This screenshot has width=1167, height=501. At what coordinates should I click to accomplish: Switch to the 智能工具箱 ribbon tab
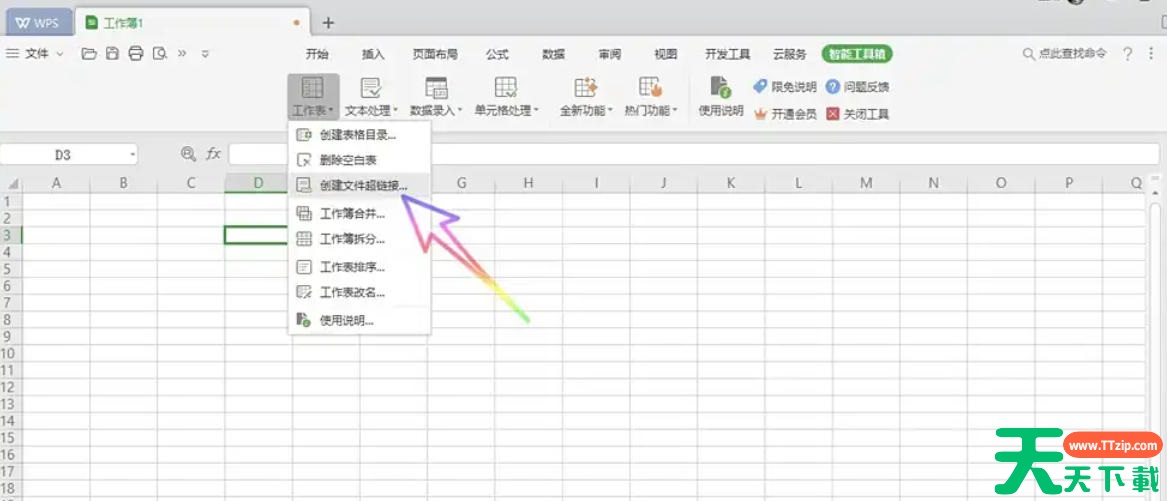857,54
